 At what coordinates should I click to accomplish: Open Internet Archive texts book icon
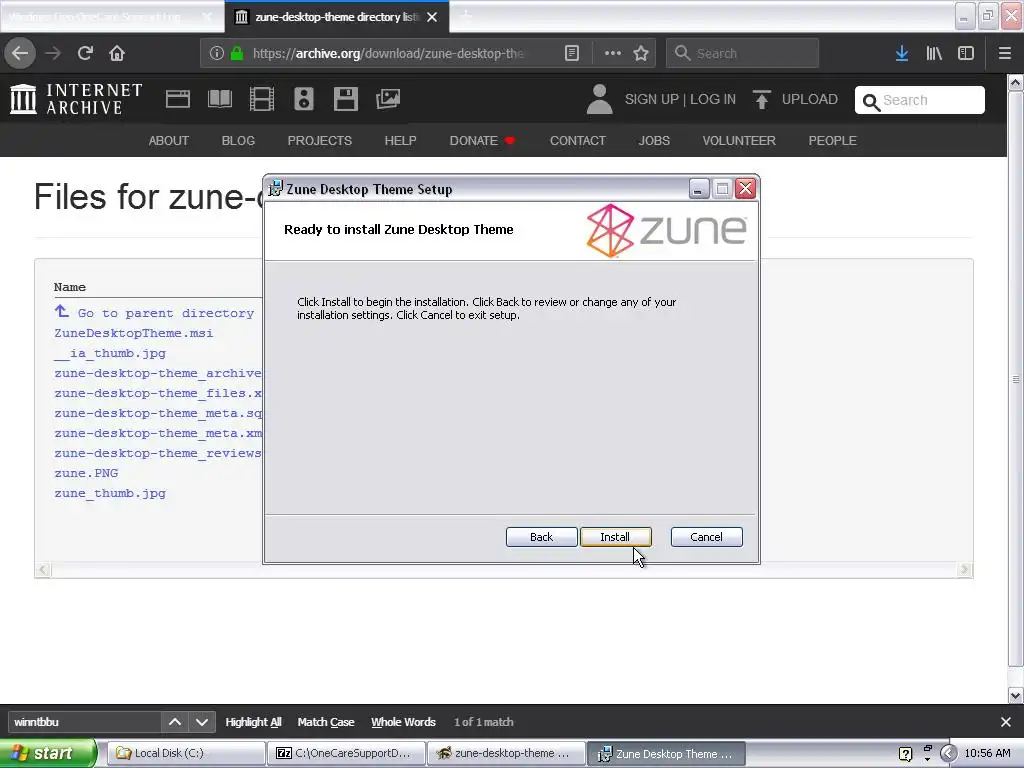pos(219,99)
